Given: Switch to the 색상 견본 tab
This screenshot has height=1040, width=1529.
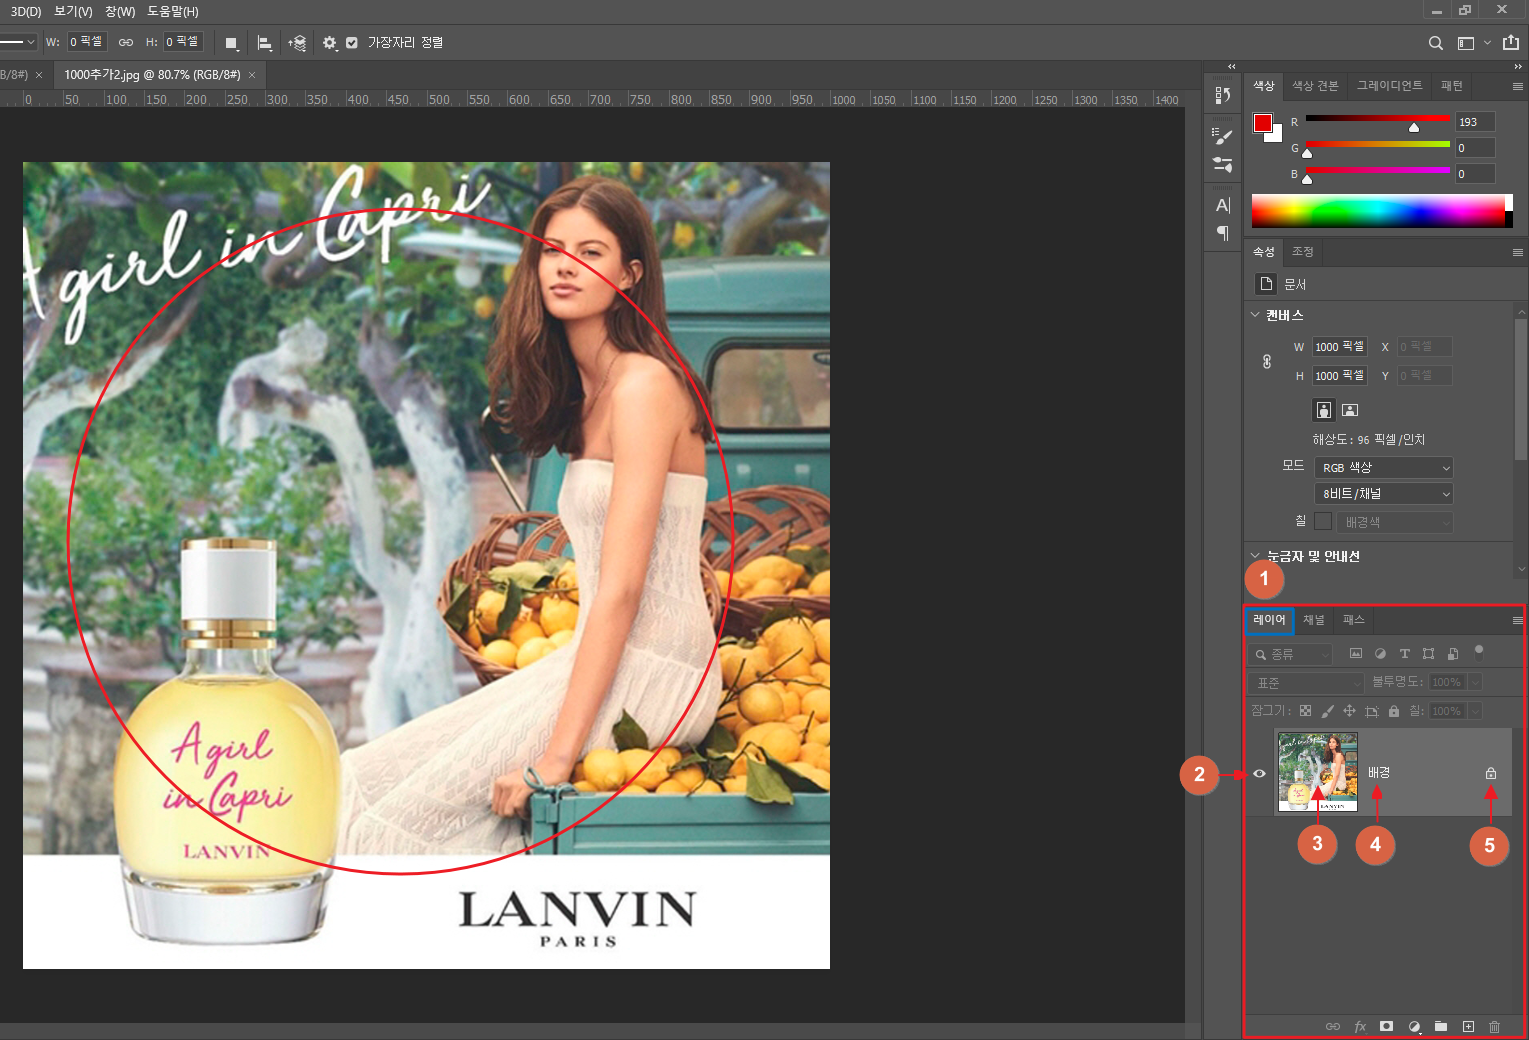Looking at the screenshot, I should pyautogui.click(x=1315, y=86).
